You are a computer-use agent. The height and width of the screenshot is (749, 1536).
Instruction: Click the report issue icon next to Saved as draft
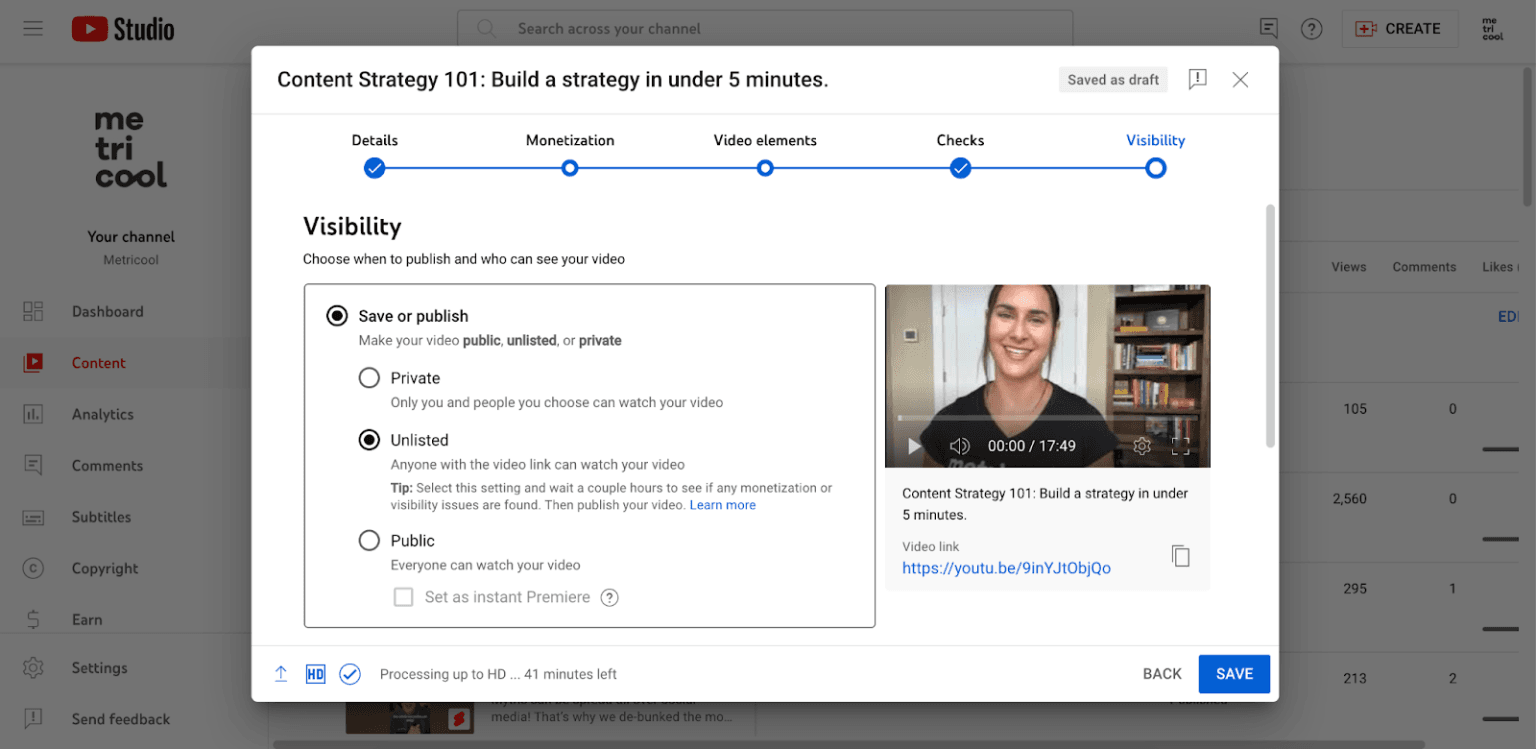click(x=1197, y=79)
